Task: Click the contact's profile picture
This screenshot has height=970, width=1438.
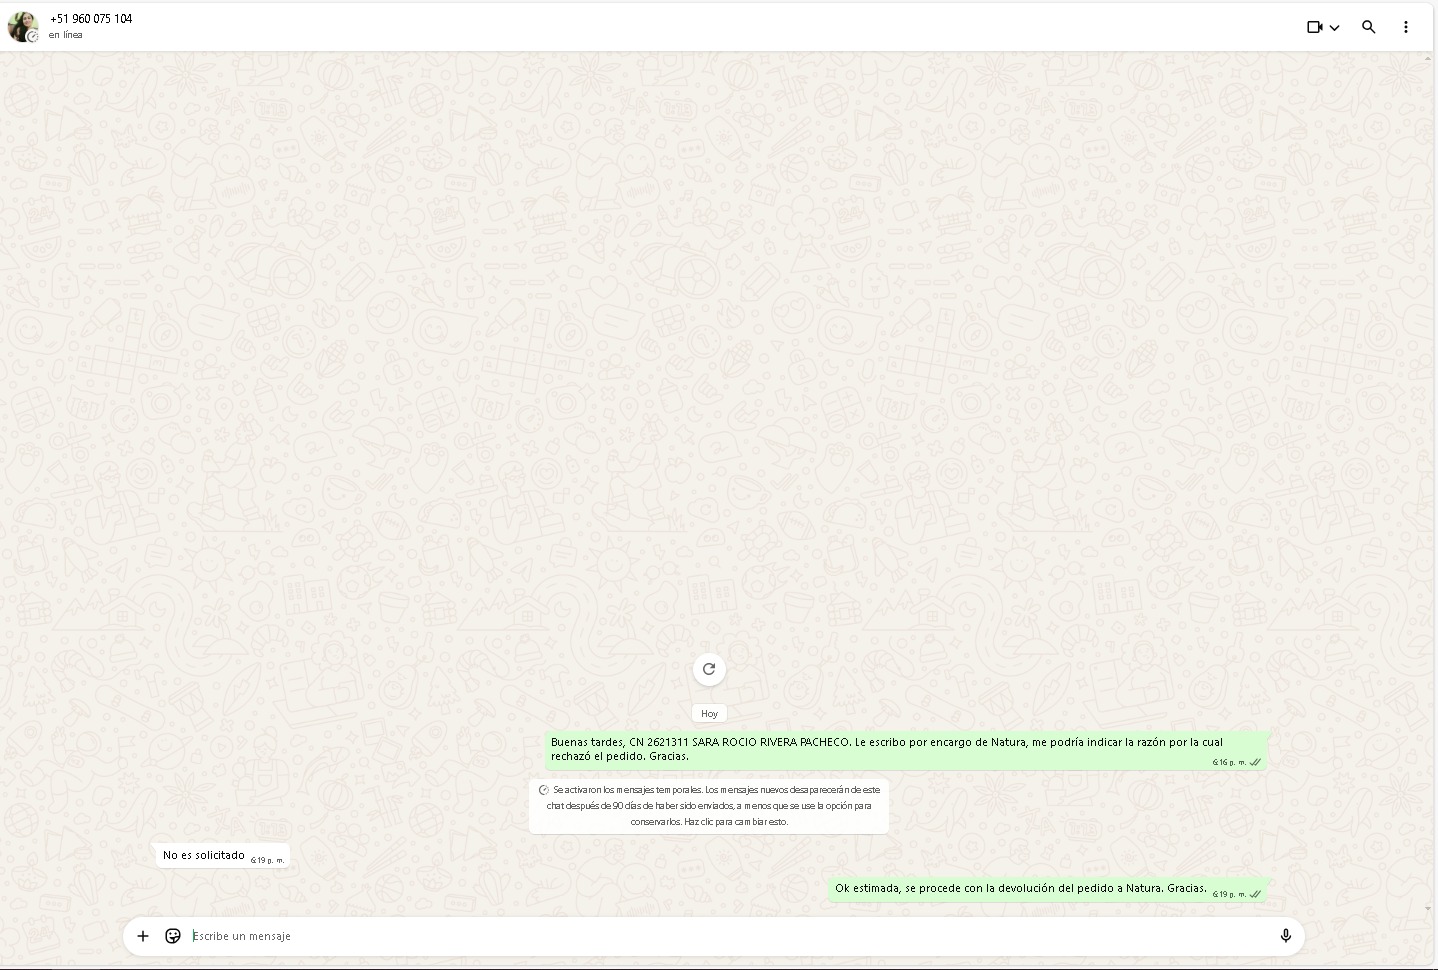Action: (22, 27)
